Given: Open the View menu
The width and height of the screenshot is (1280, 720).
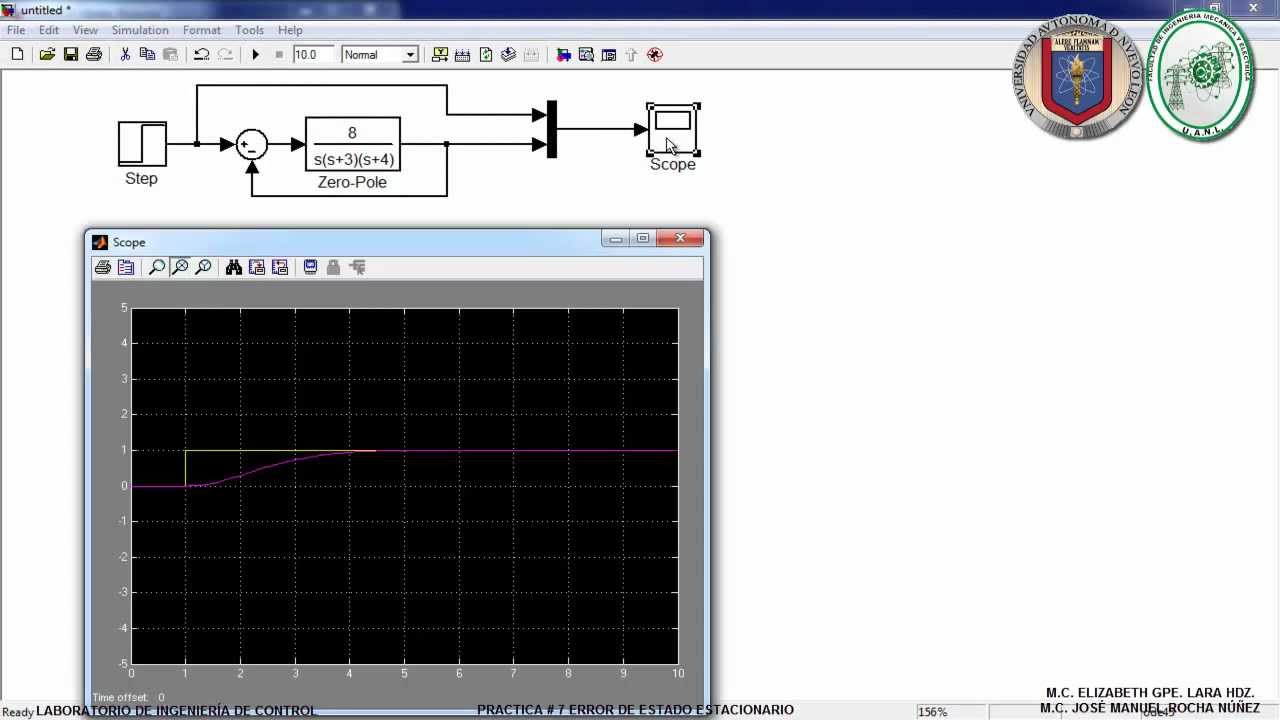Looking at the screenshot, I should (85, 30).
